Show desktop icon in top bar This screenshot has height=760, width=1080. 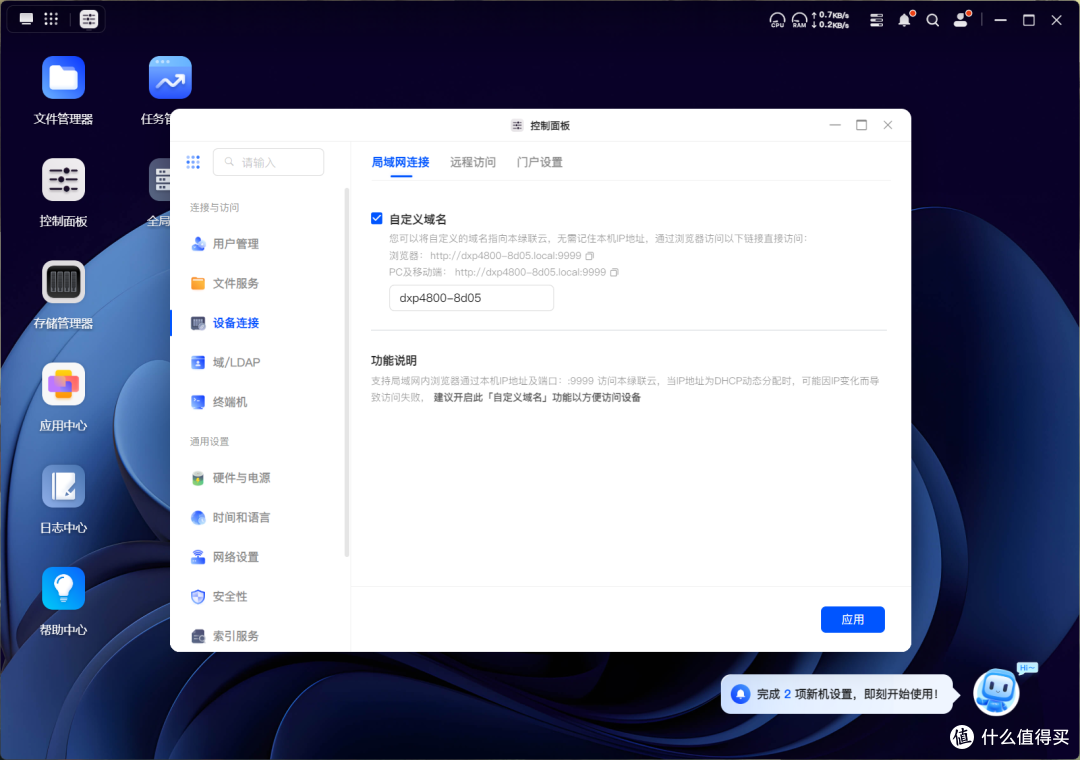tap(26, 19)
